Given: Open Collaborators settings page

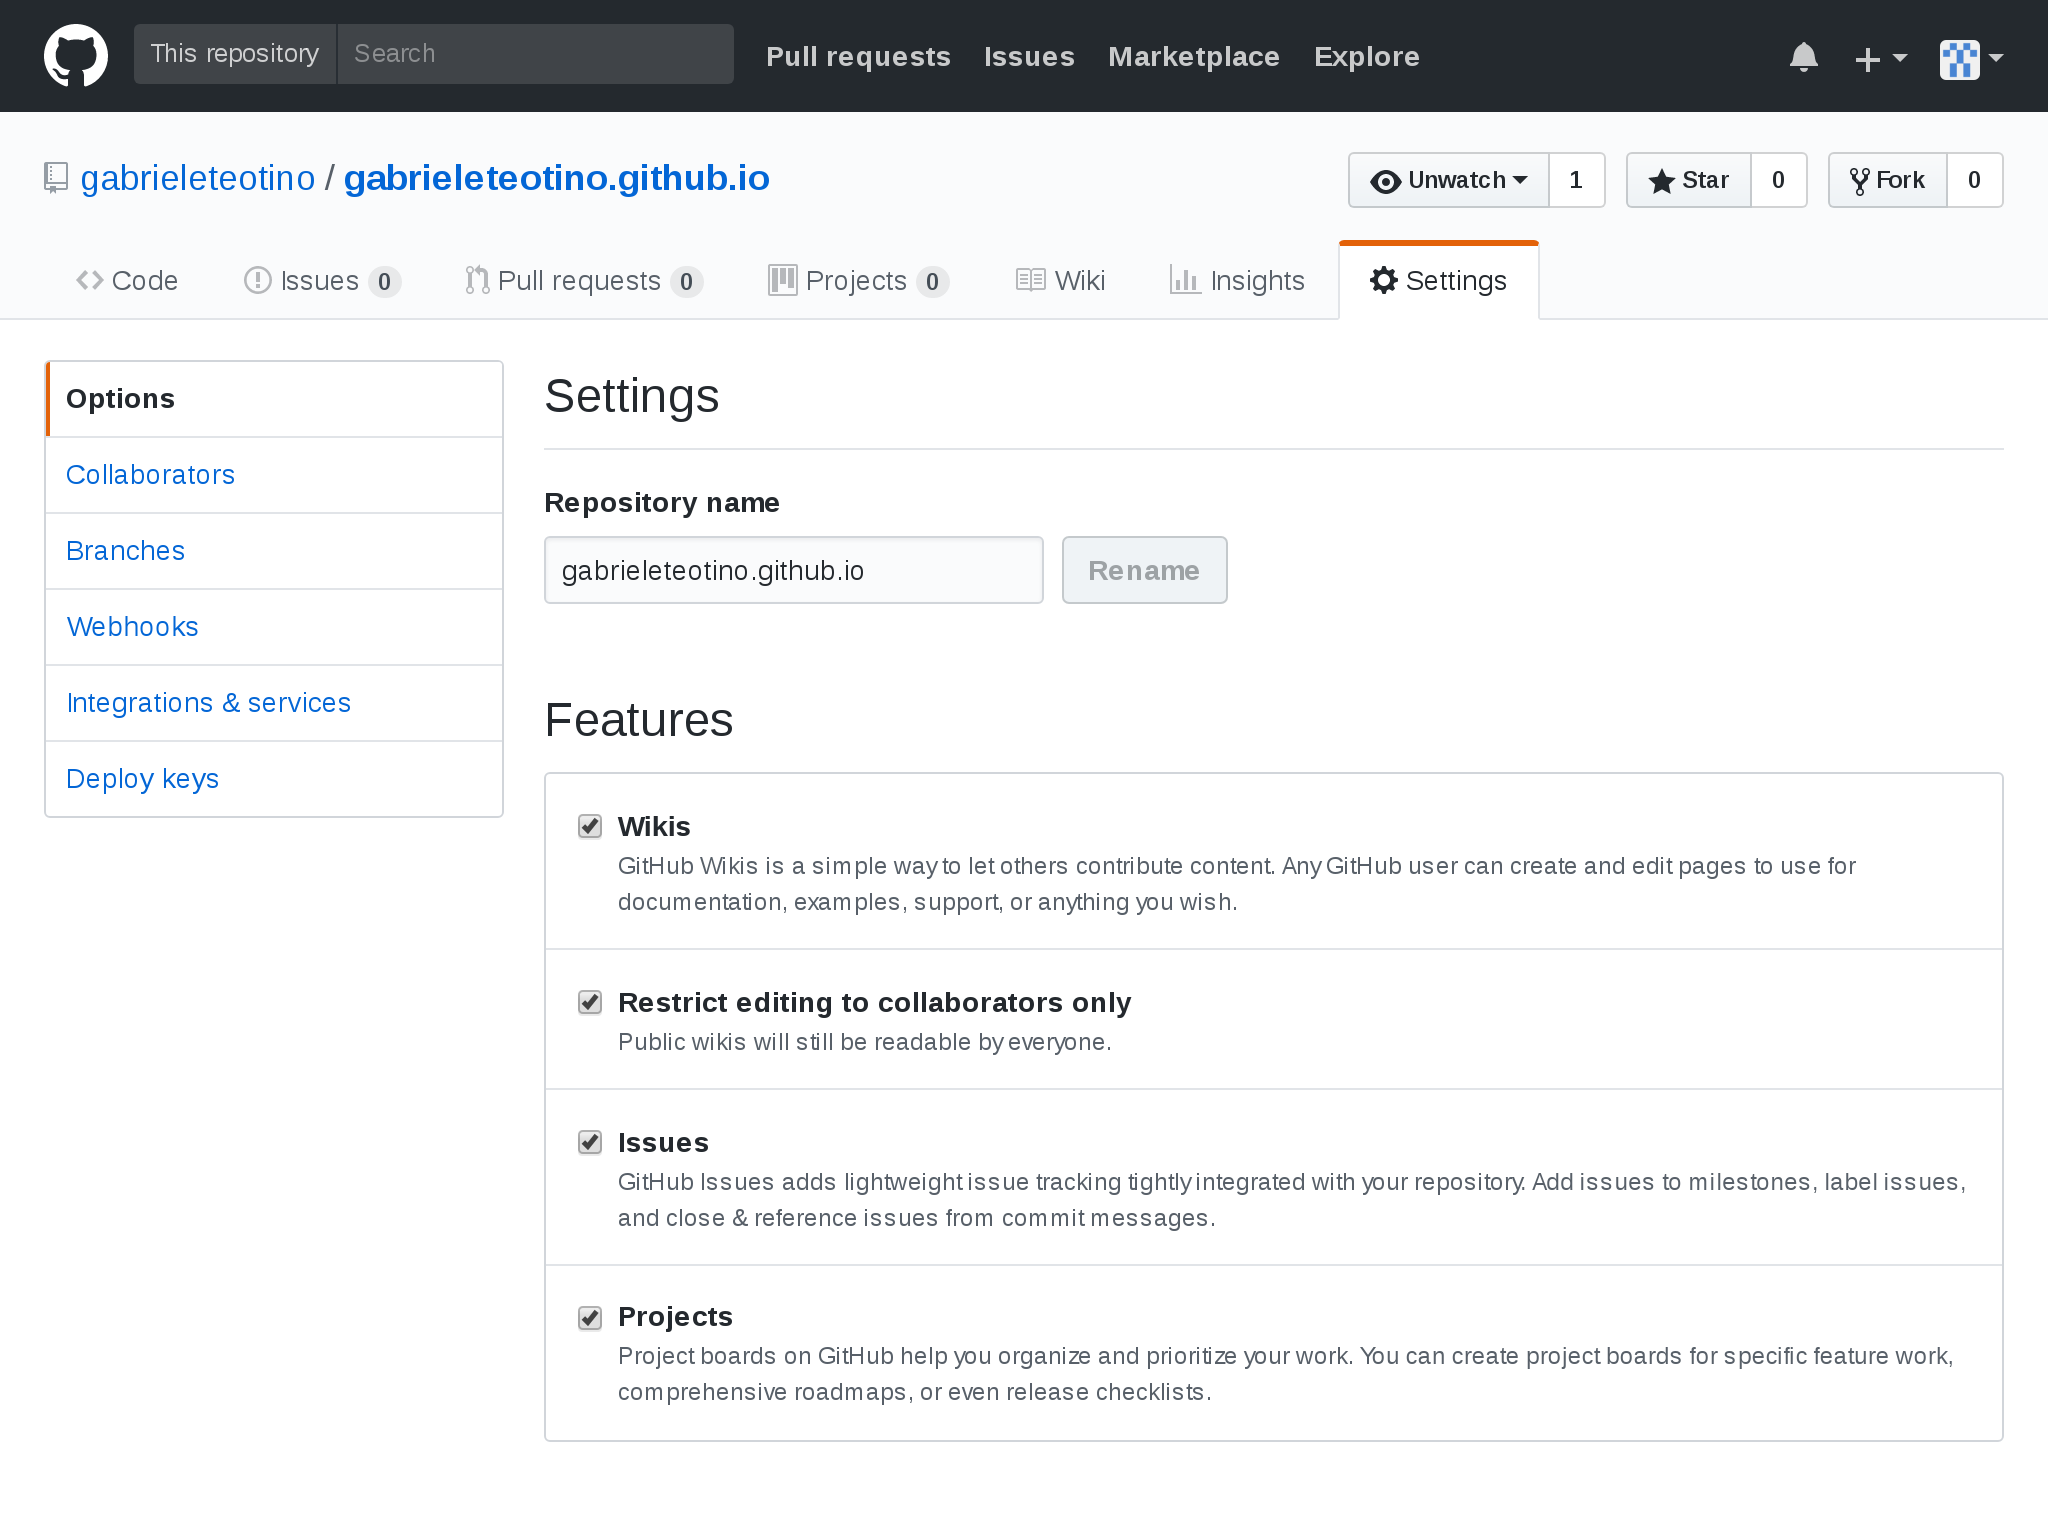Looking at the screenshot, I should 274,475.
